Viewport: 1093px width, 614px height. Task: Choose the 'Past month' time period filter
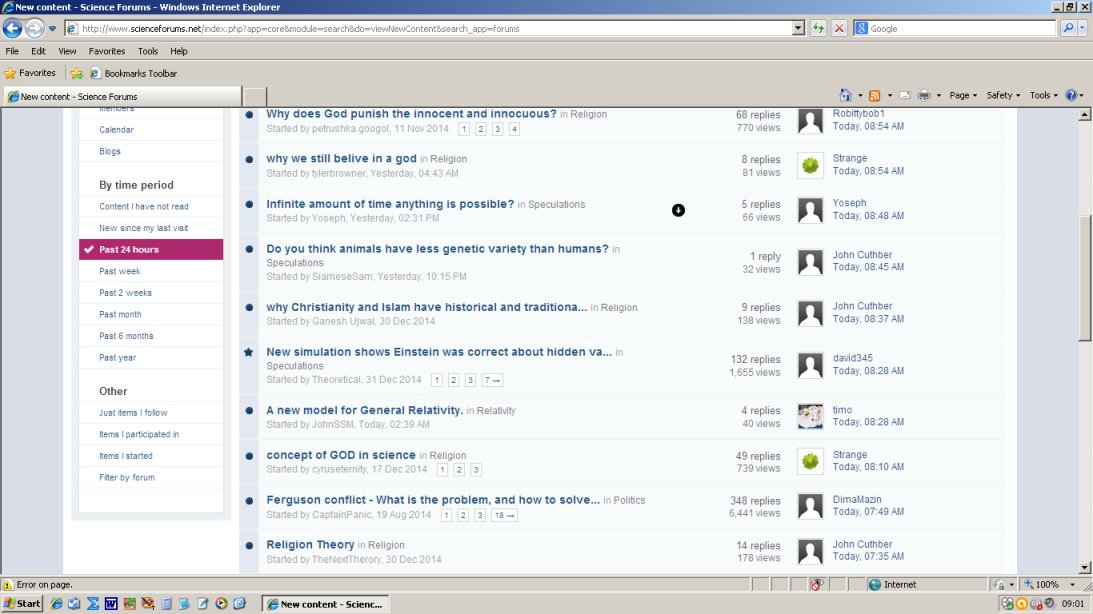pos(120,314)
